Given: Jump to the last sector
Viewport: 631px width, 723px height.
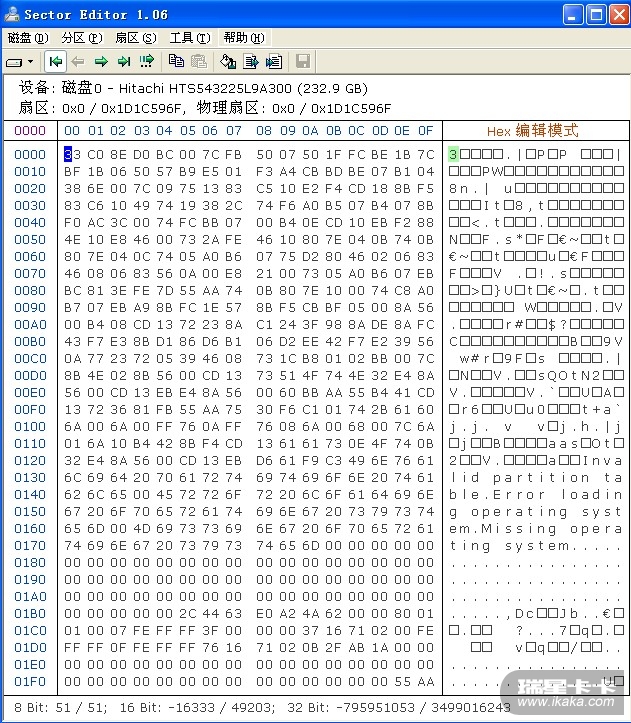Looking at the screenshot, I should click(124, 61).
